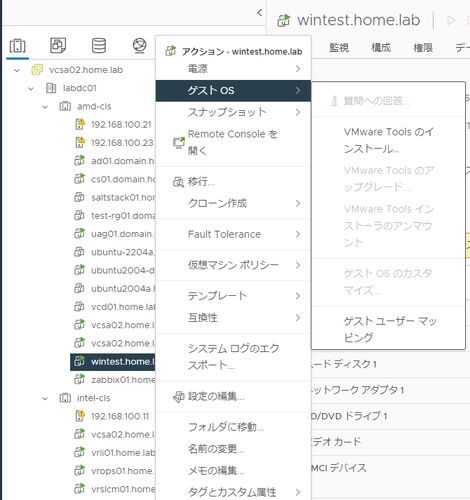
Task: Choose フォルダに移動... from the menu
Action: (x=233, y=427)
